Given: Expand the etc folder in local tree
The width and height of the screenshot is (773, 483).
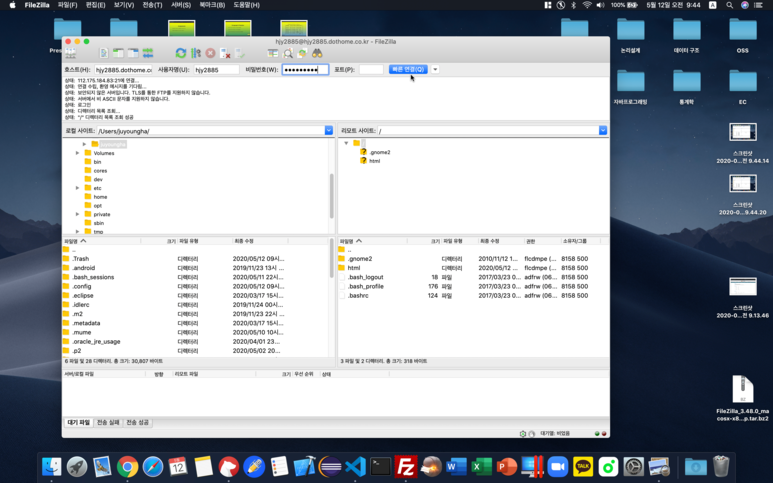Looking at the screenshot, I should tap(77, 188).
